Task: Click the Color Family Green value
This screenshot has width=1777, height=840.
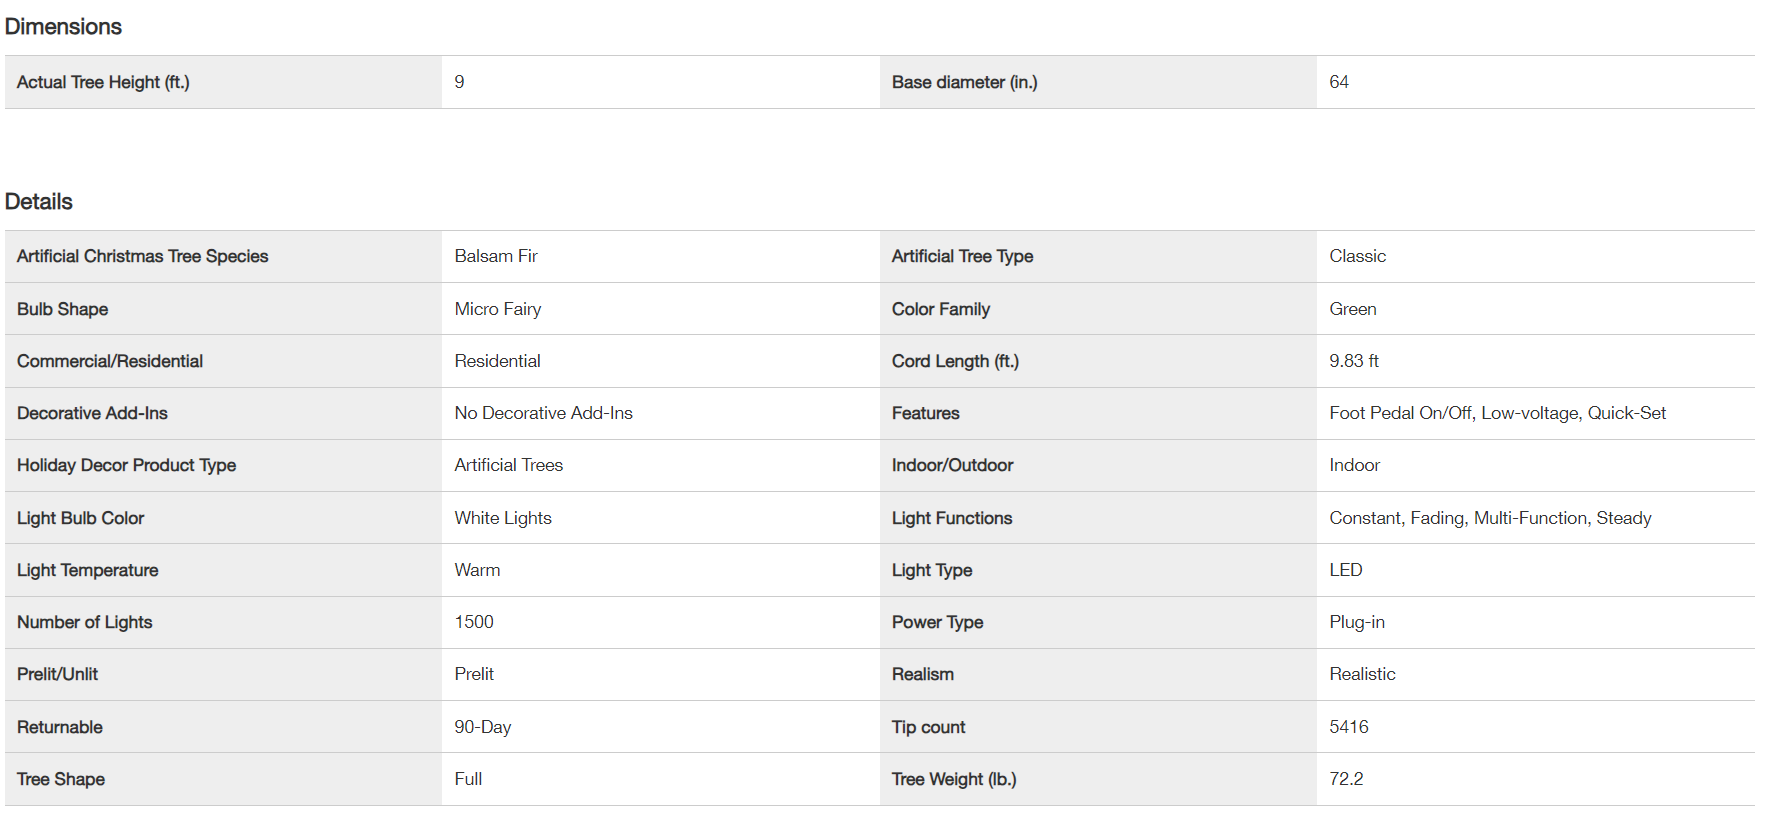Action: click(x=1352, y=309)
